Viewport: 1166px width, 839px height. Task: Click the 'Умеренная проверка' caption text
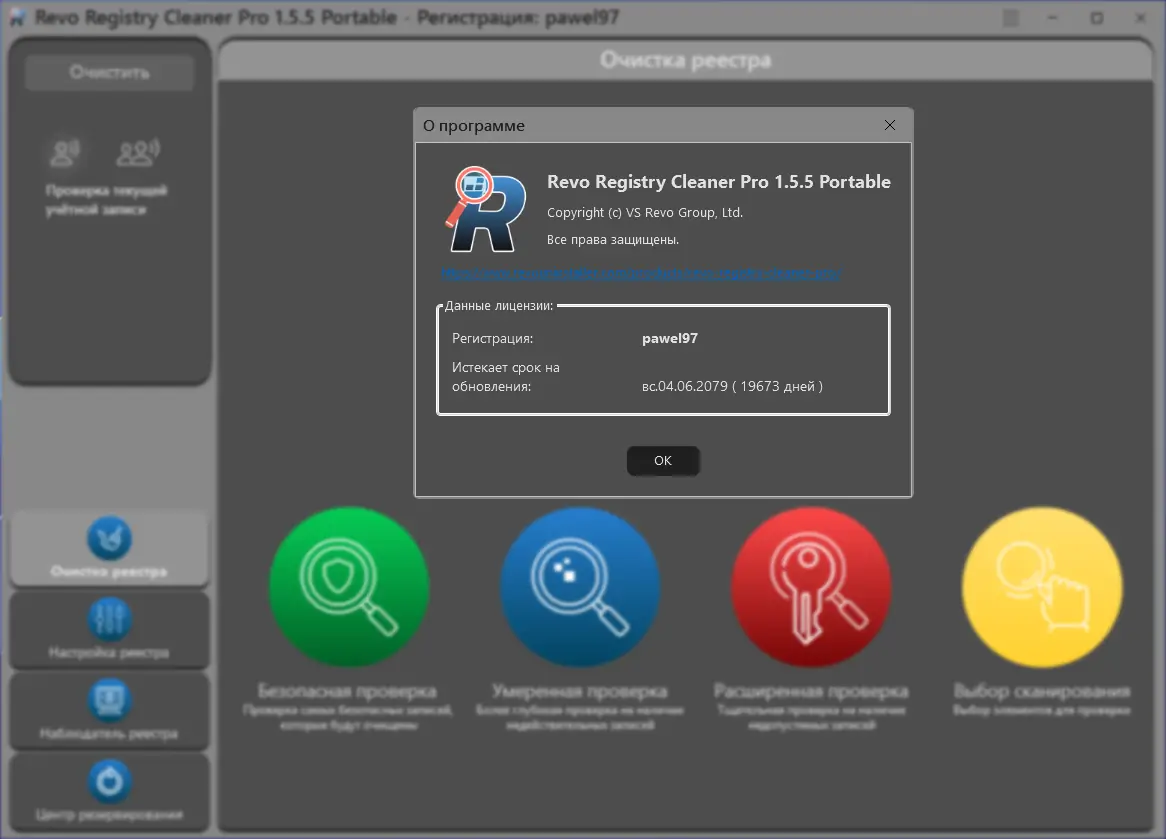point(580,691)
